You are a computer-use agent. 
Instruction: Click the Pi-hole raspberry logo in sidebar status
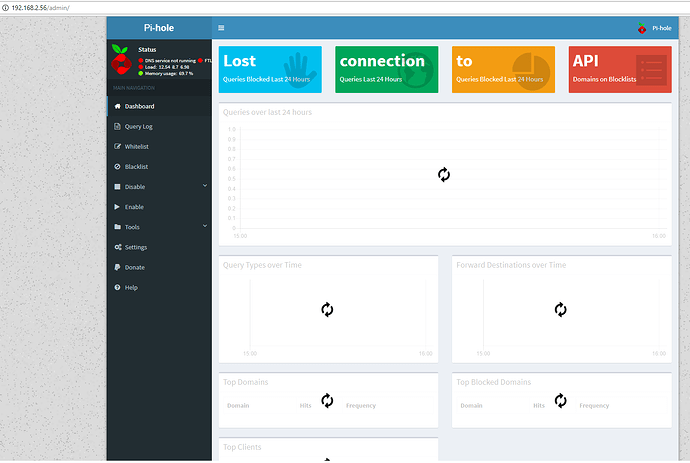[122, 61]
